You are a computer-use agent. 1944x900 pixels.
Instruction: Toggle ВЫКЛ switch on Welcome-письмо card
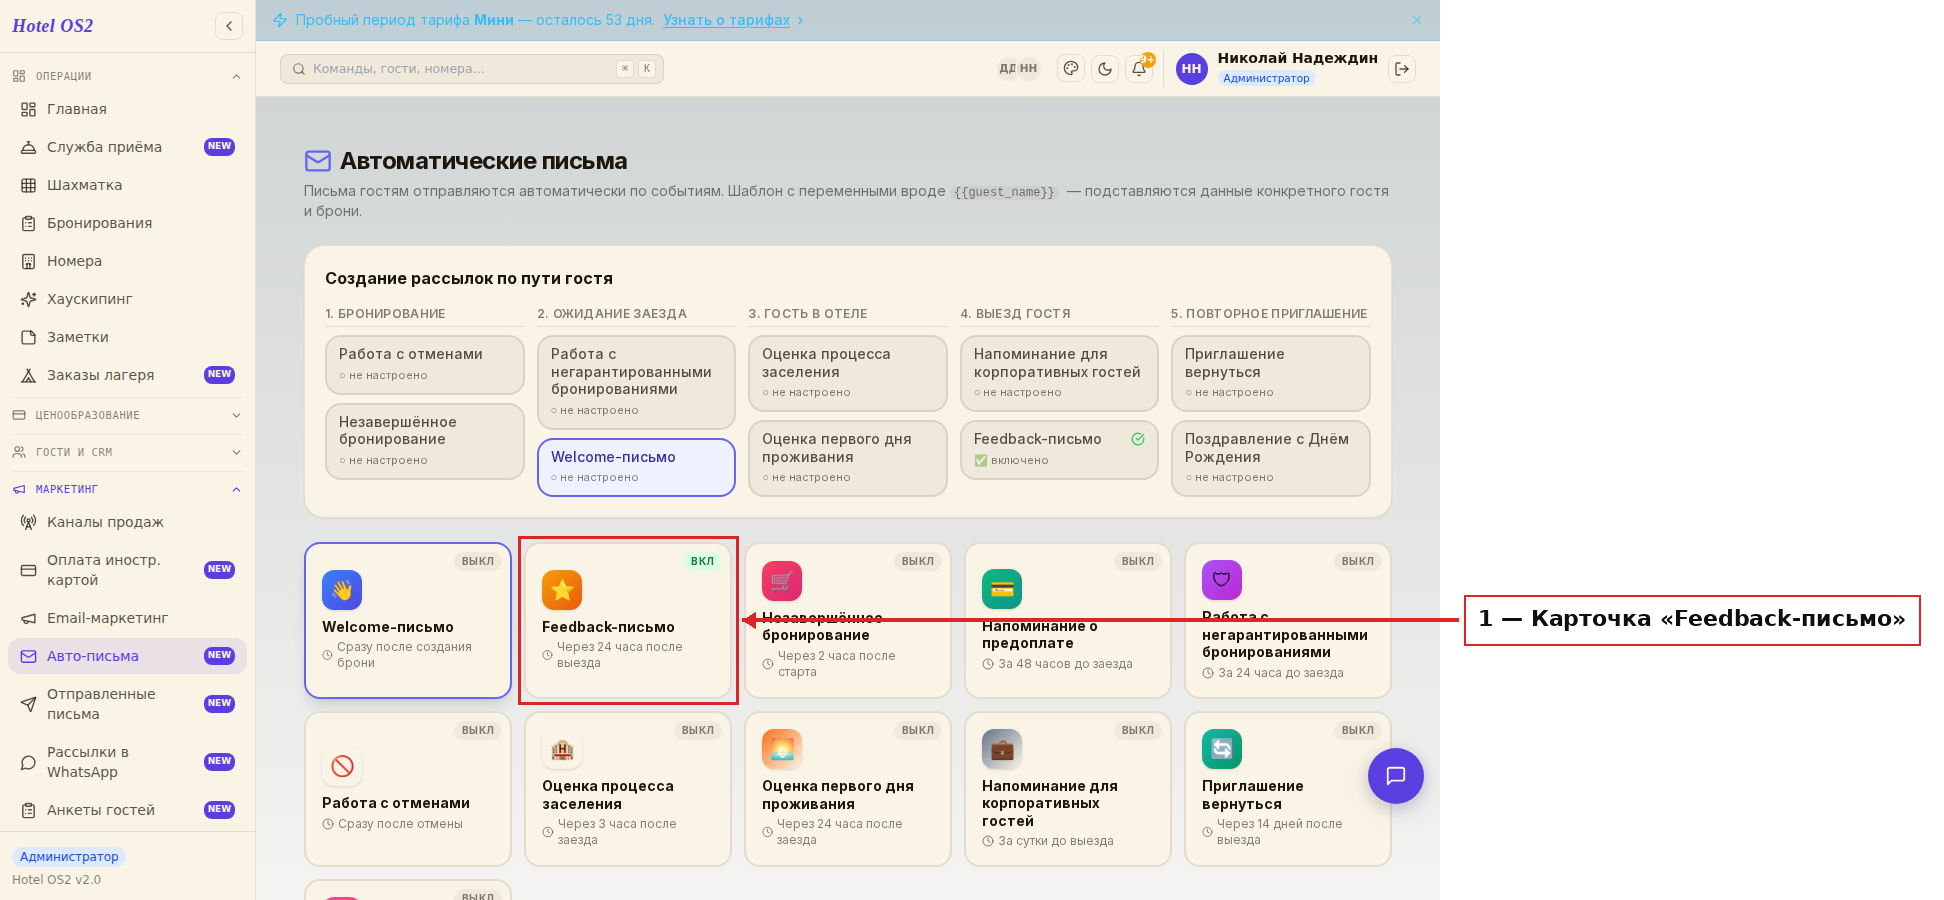click(x=478, y=562)
